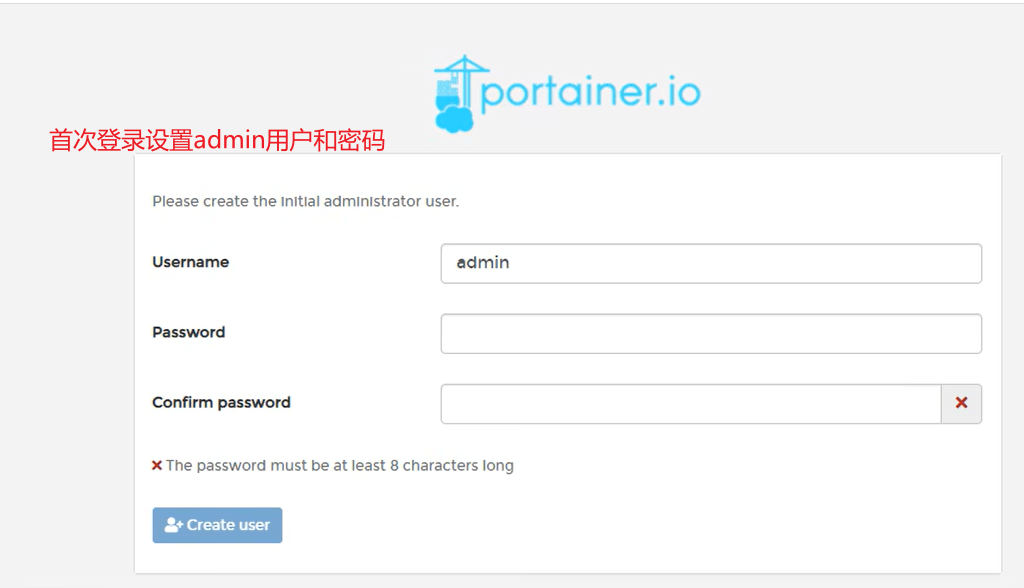Select the Confirm password input box
The image size is (1024, 588).
pos(691,404)
